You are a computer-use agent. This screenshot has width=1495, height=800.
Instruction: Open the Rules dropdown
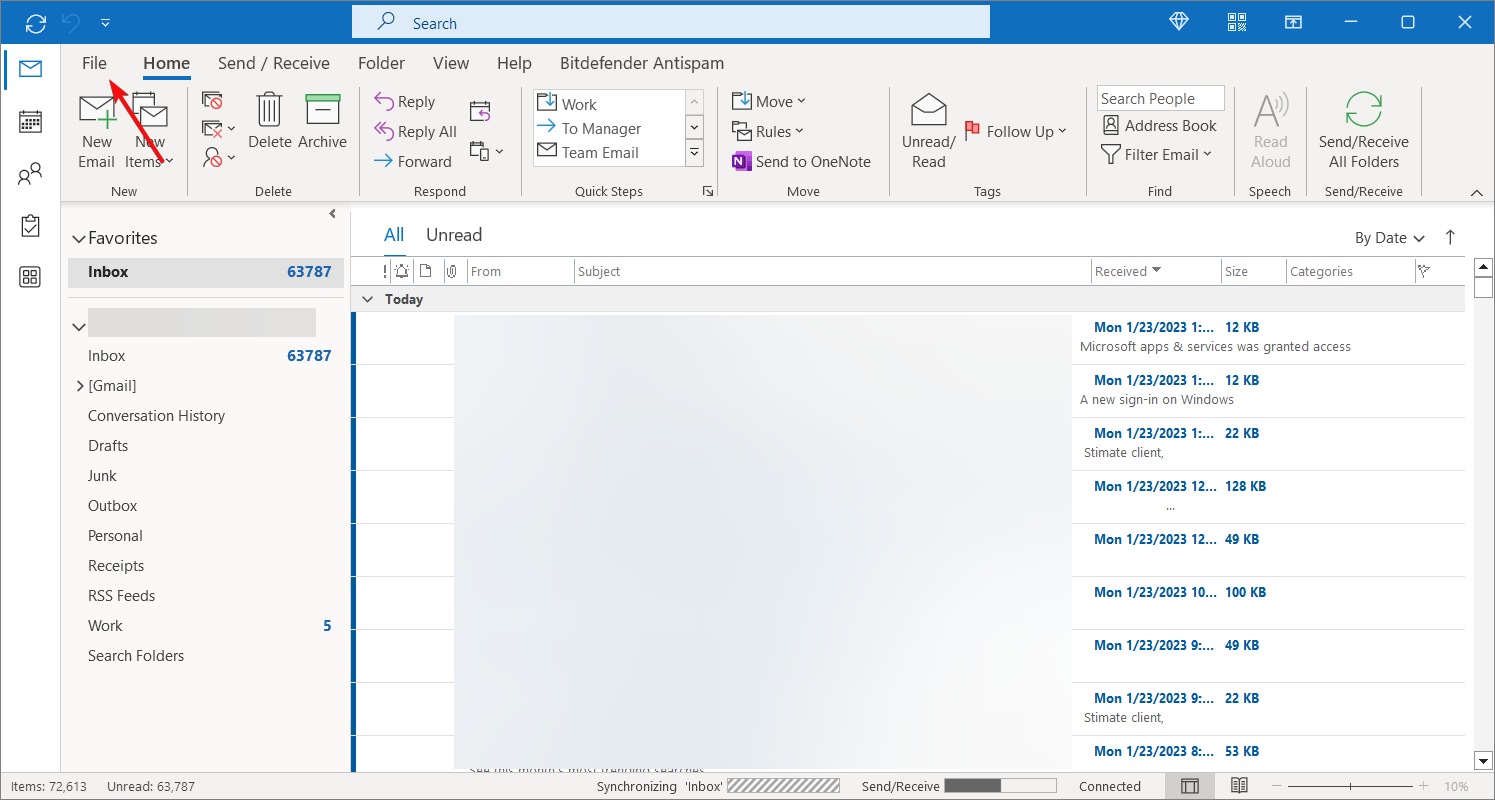pyautogui.click(x=767, y=131)
